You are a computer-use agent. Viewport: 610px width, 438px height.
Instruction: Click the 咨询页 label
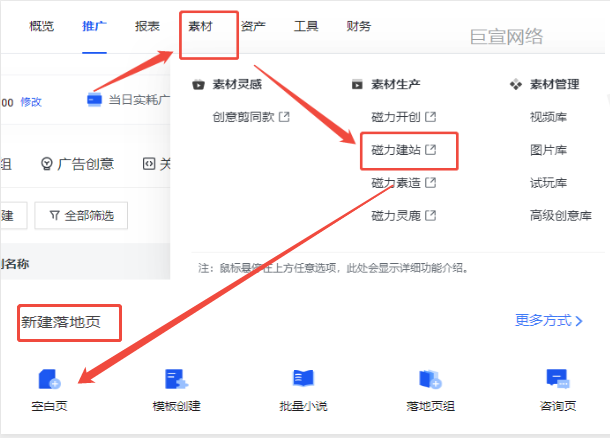pyautogui.click(x=558, y=406)
